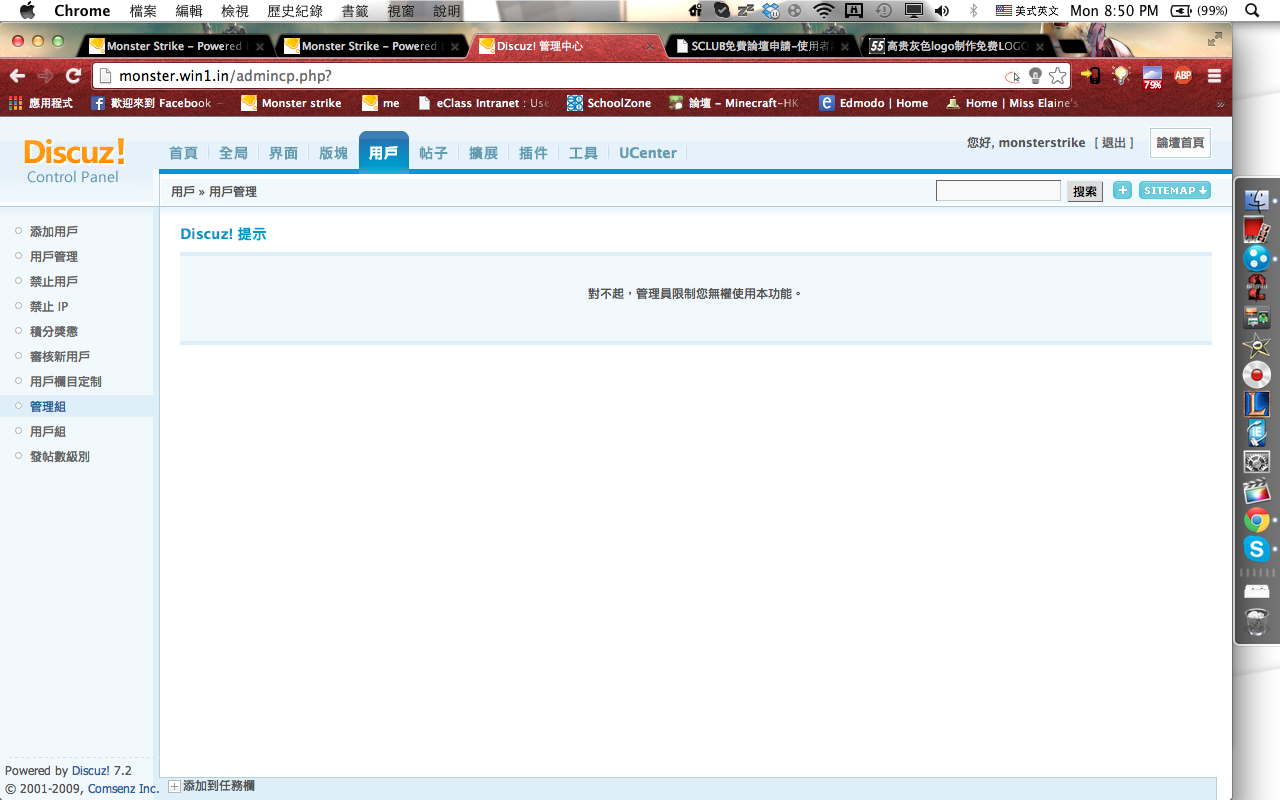Click 添加到任務欄 at the bottom
The width and height of the screenshot is (1280, 800).
click(212, 787)
